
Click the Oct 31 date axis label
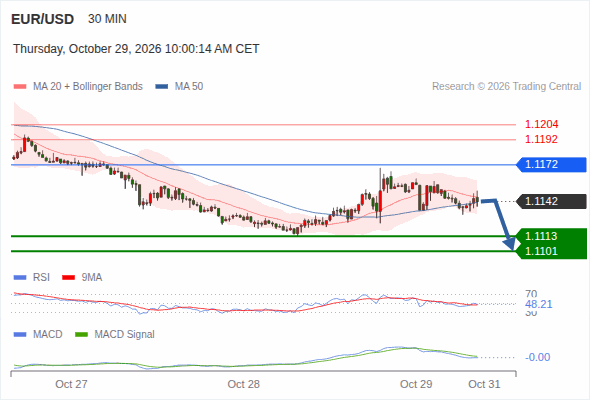pos(484,384)
